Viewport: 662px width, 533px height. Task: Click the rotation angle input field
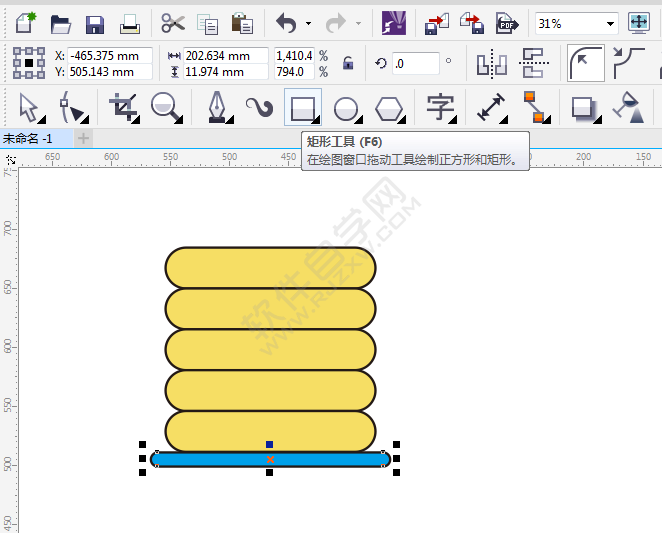pyautogui.click(x=415, y=64)
